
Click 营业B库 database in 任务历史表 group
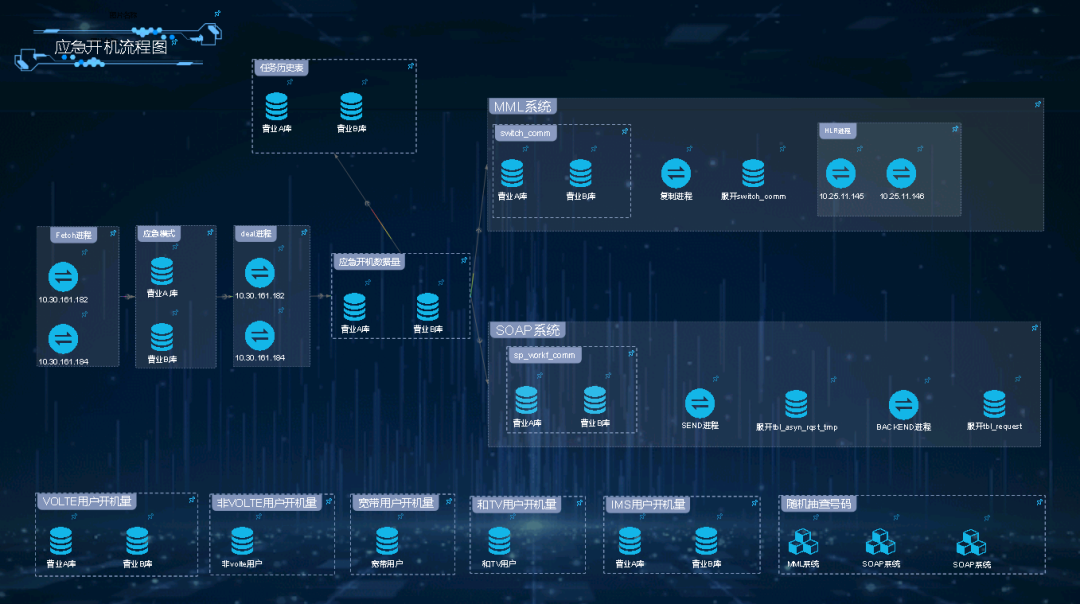coord(351,107)
